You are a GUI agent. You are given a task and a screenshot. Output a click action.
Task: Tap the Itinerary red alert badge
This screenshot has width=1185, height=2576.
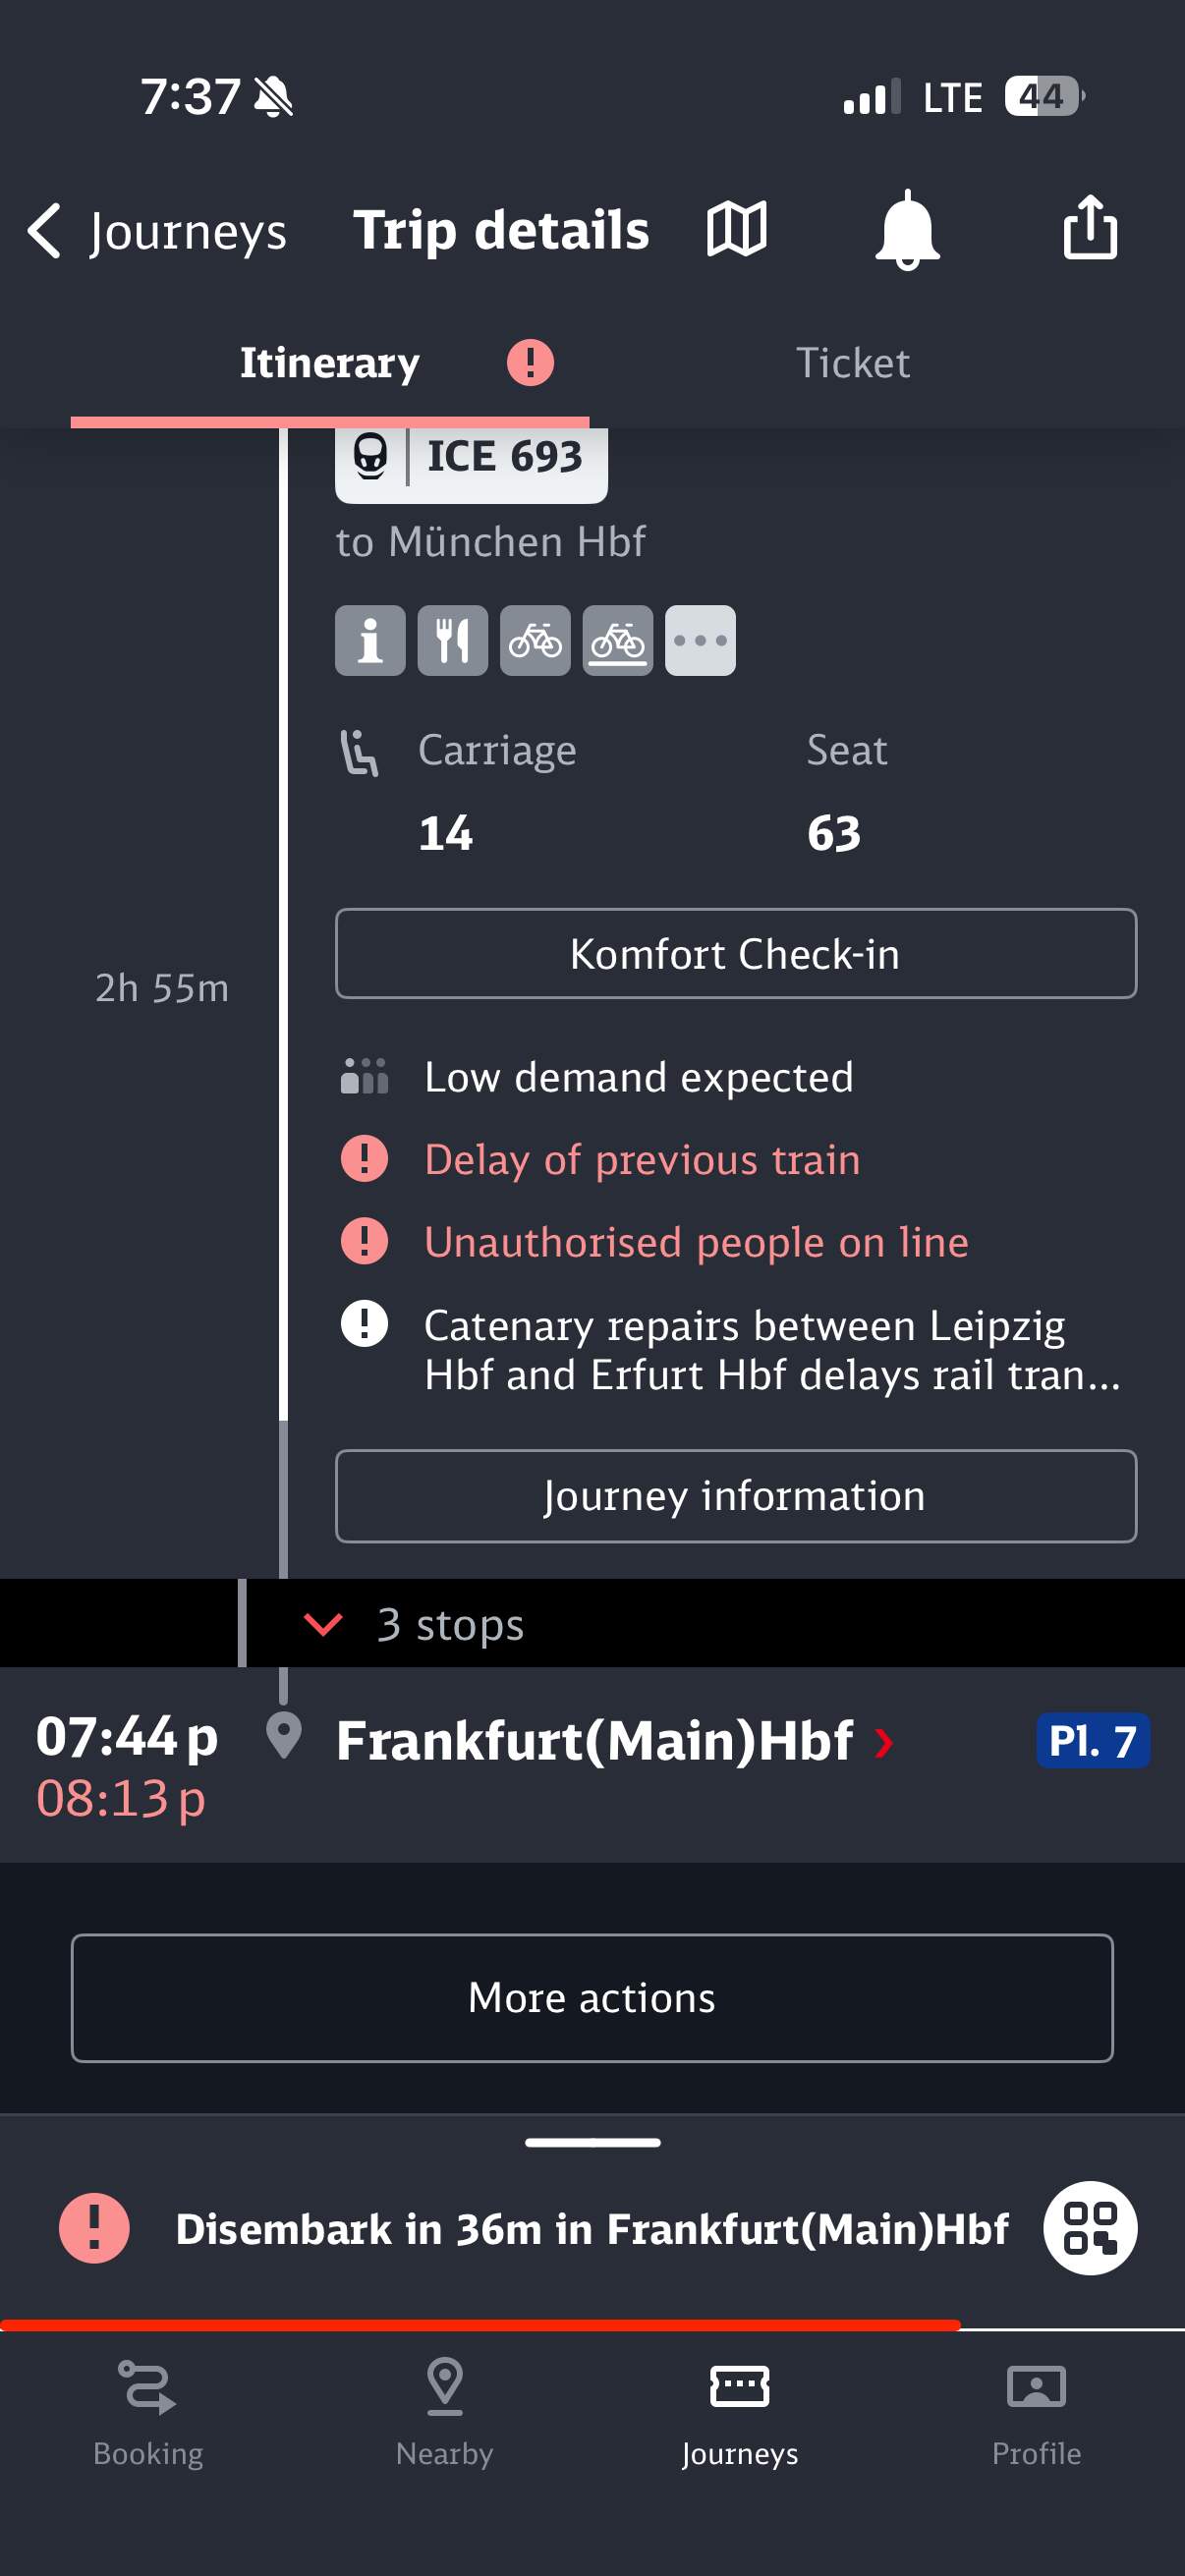pos(530,362)
